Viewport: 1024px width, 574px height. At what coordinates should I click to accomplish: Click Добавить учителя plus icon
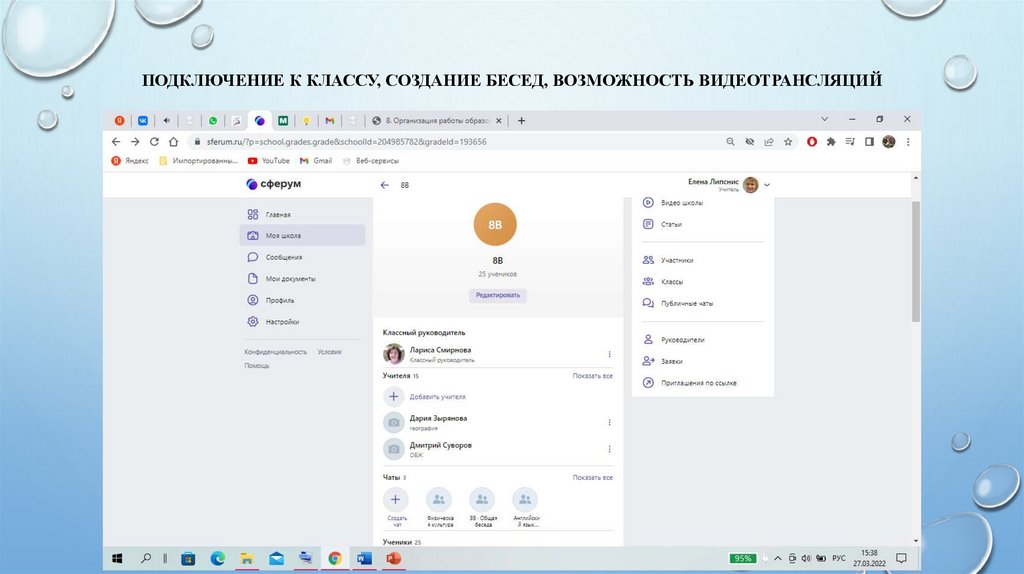pos(394,396)
